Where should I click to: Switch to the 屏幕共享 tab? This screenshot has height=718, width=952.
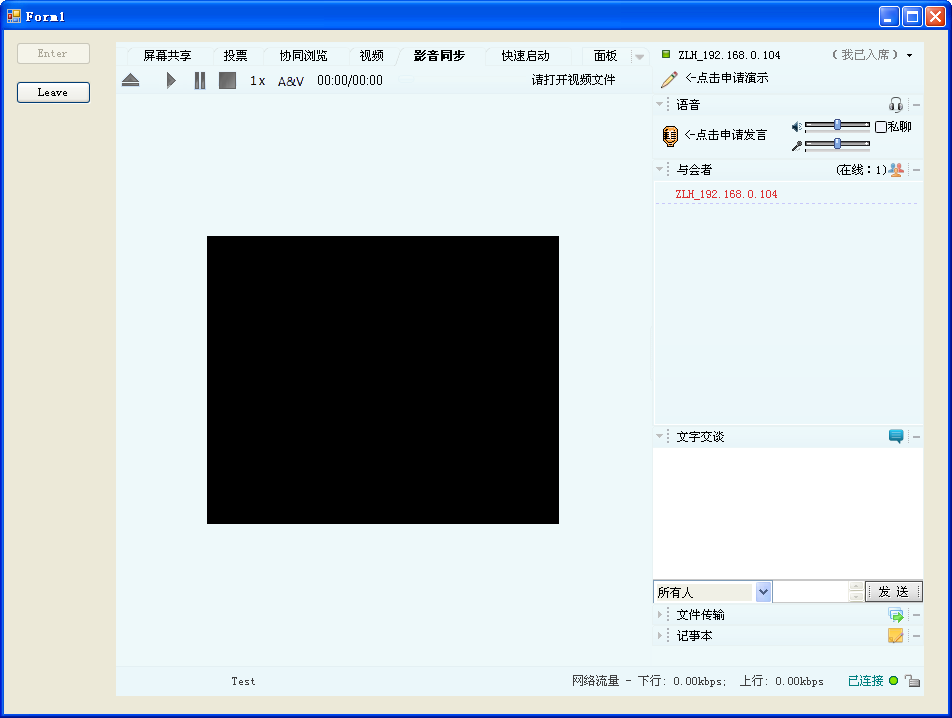(x=167, y=56)
